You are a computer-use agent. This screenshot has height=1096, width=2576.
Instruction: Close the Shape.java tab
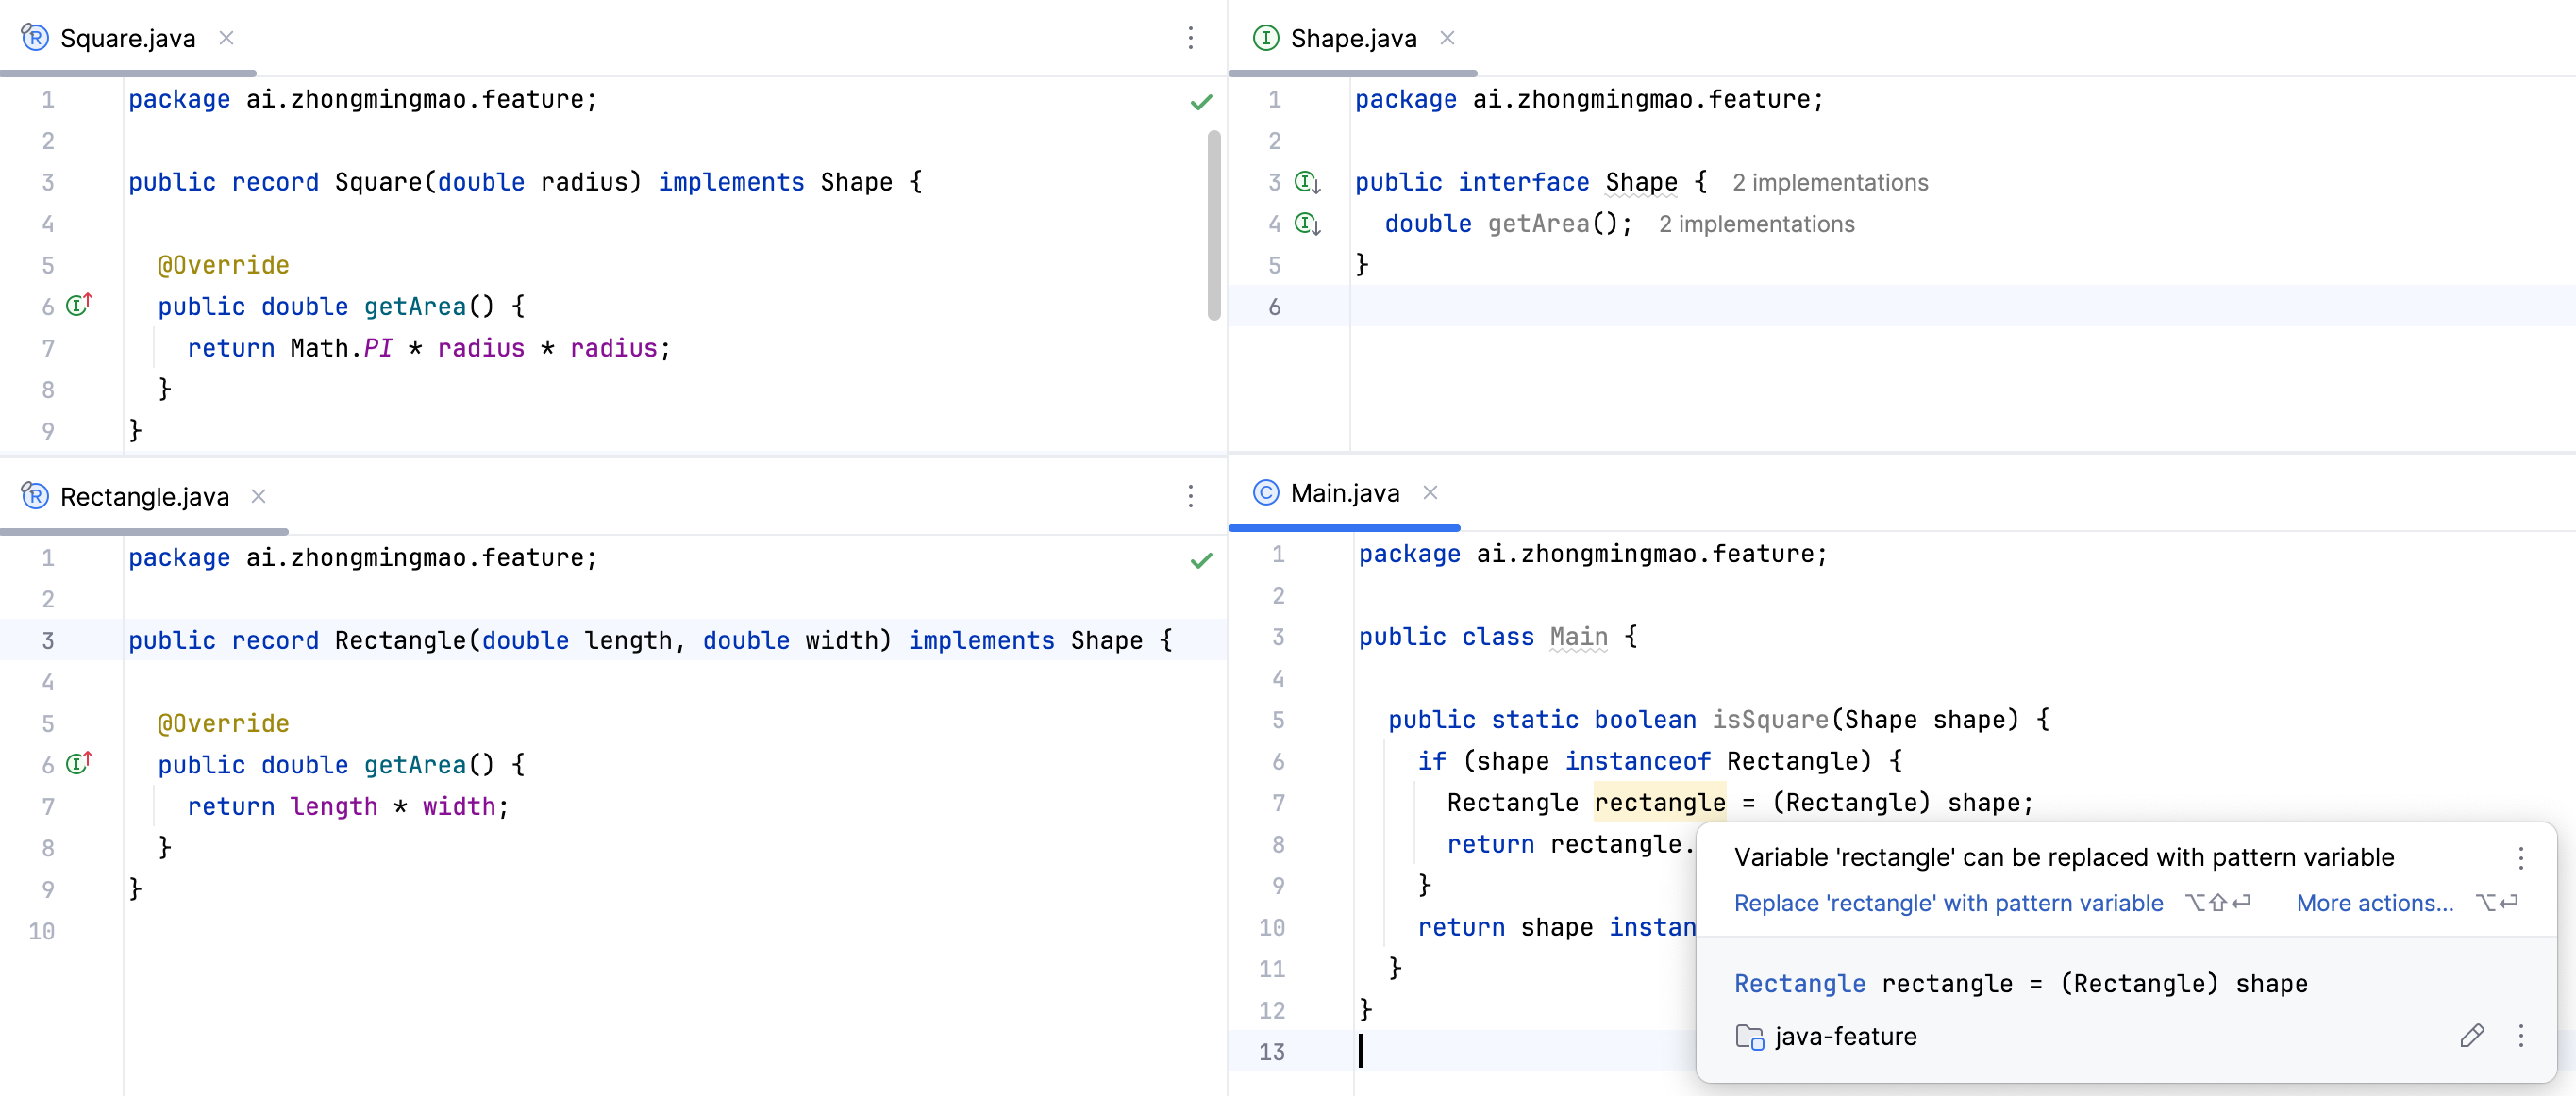[1447, 38]
